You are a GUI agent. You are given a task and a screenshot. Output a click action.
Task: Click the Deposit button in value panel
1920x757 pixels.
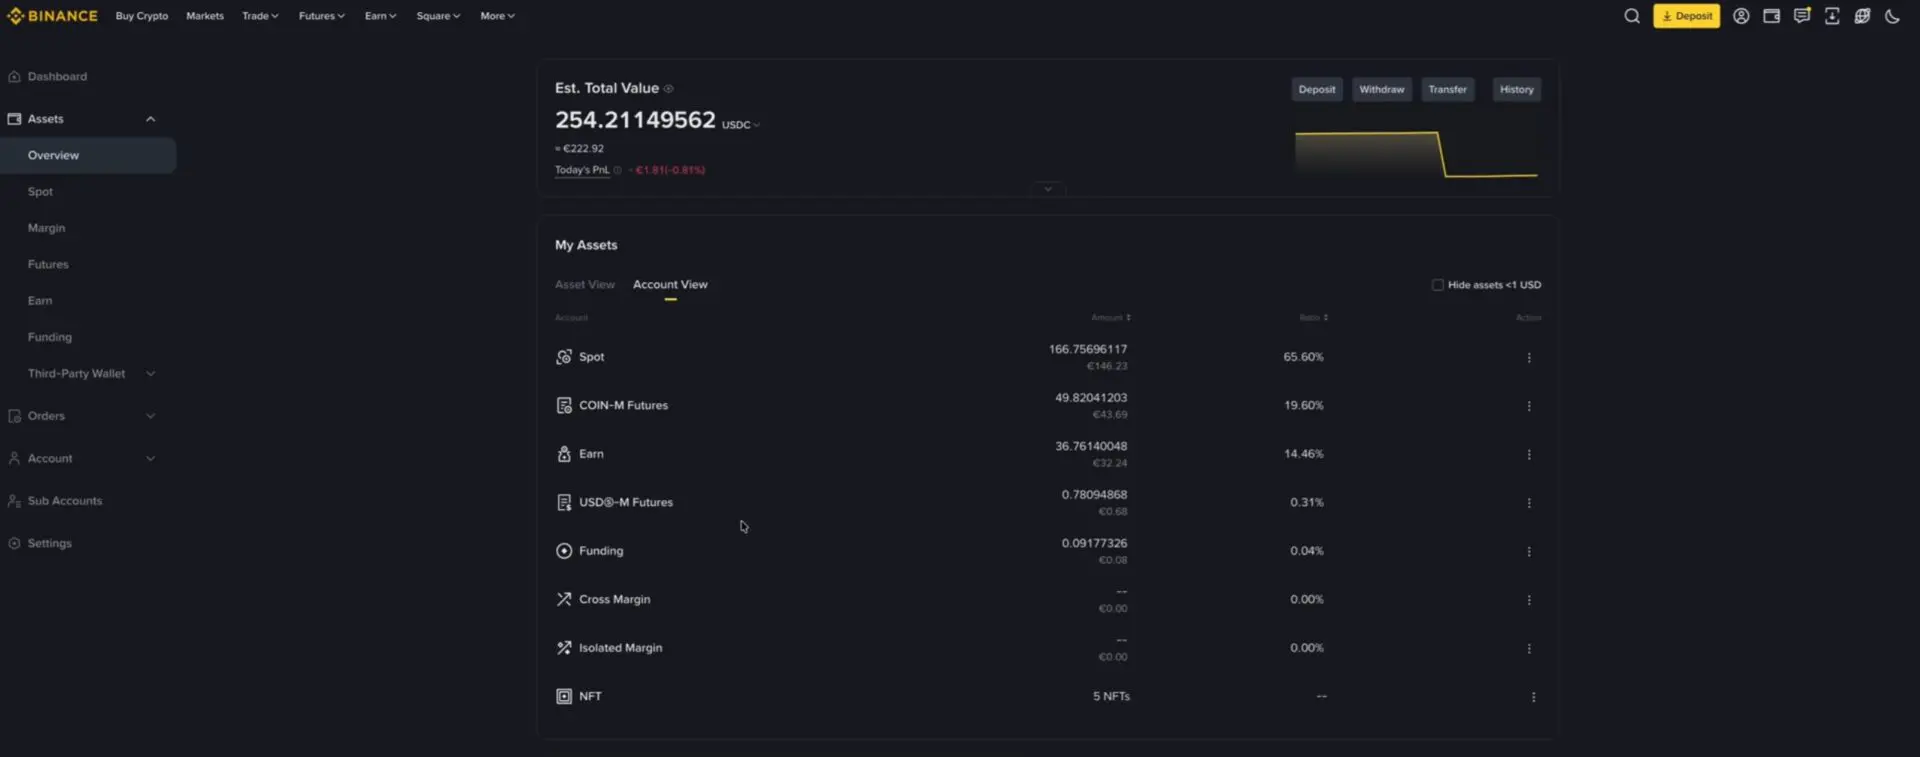point(1316,90)
